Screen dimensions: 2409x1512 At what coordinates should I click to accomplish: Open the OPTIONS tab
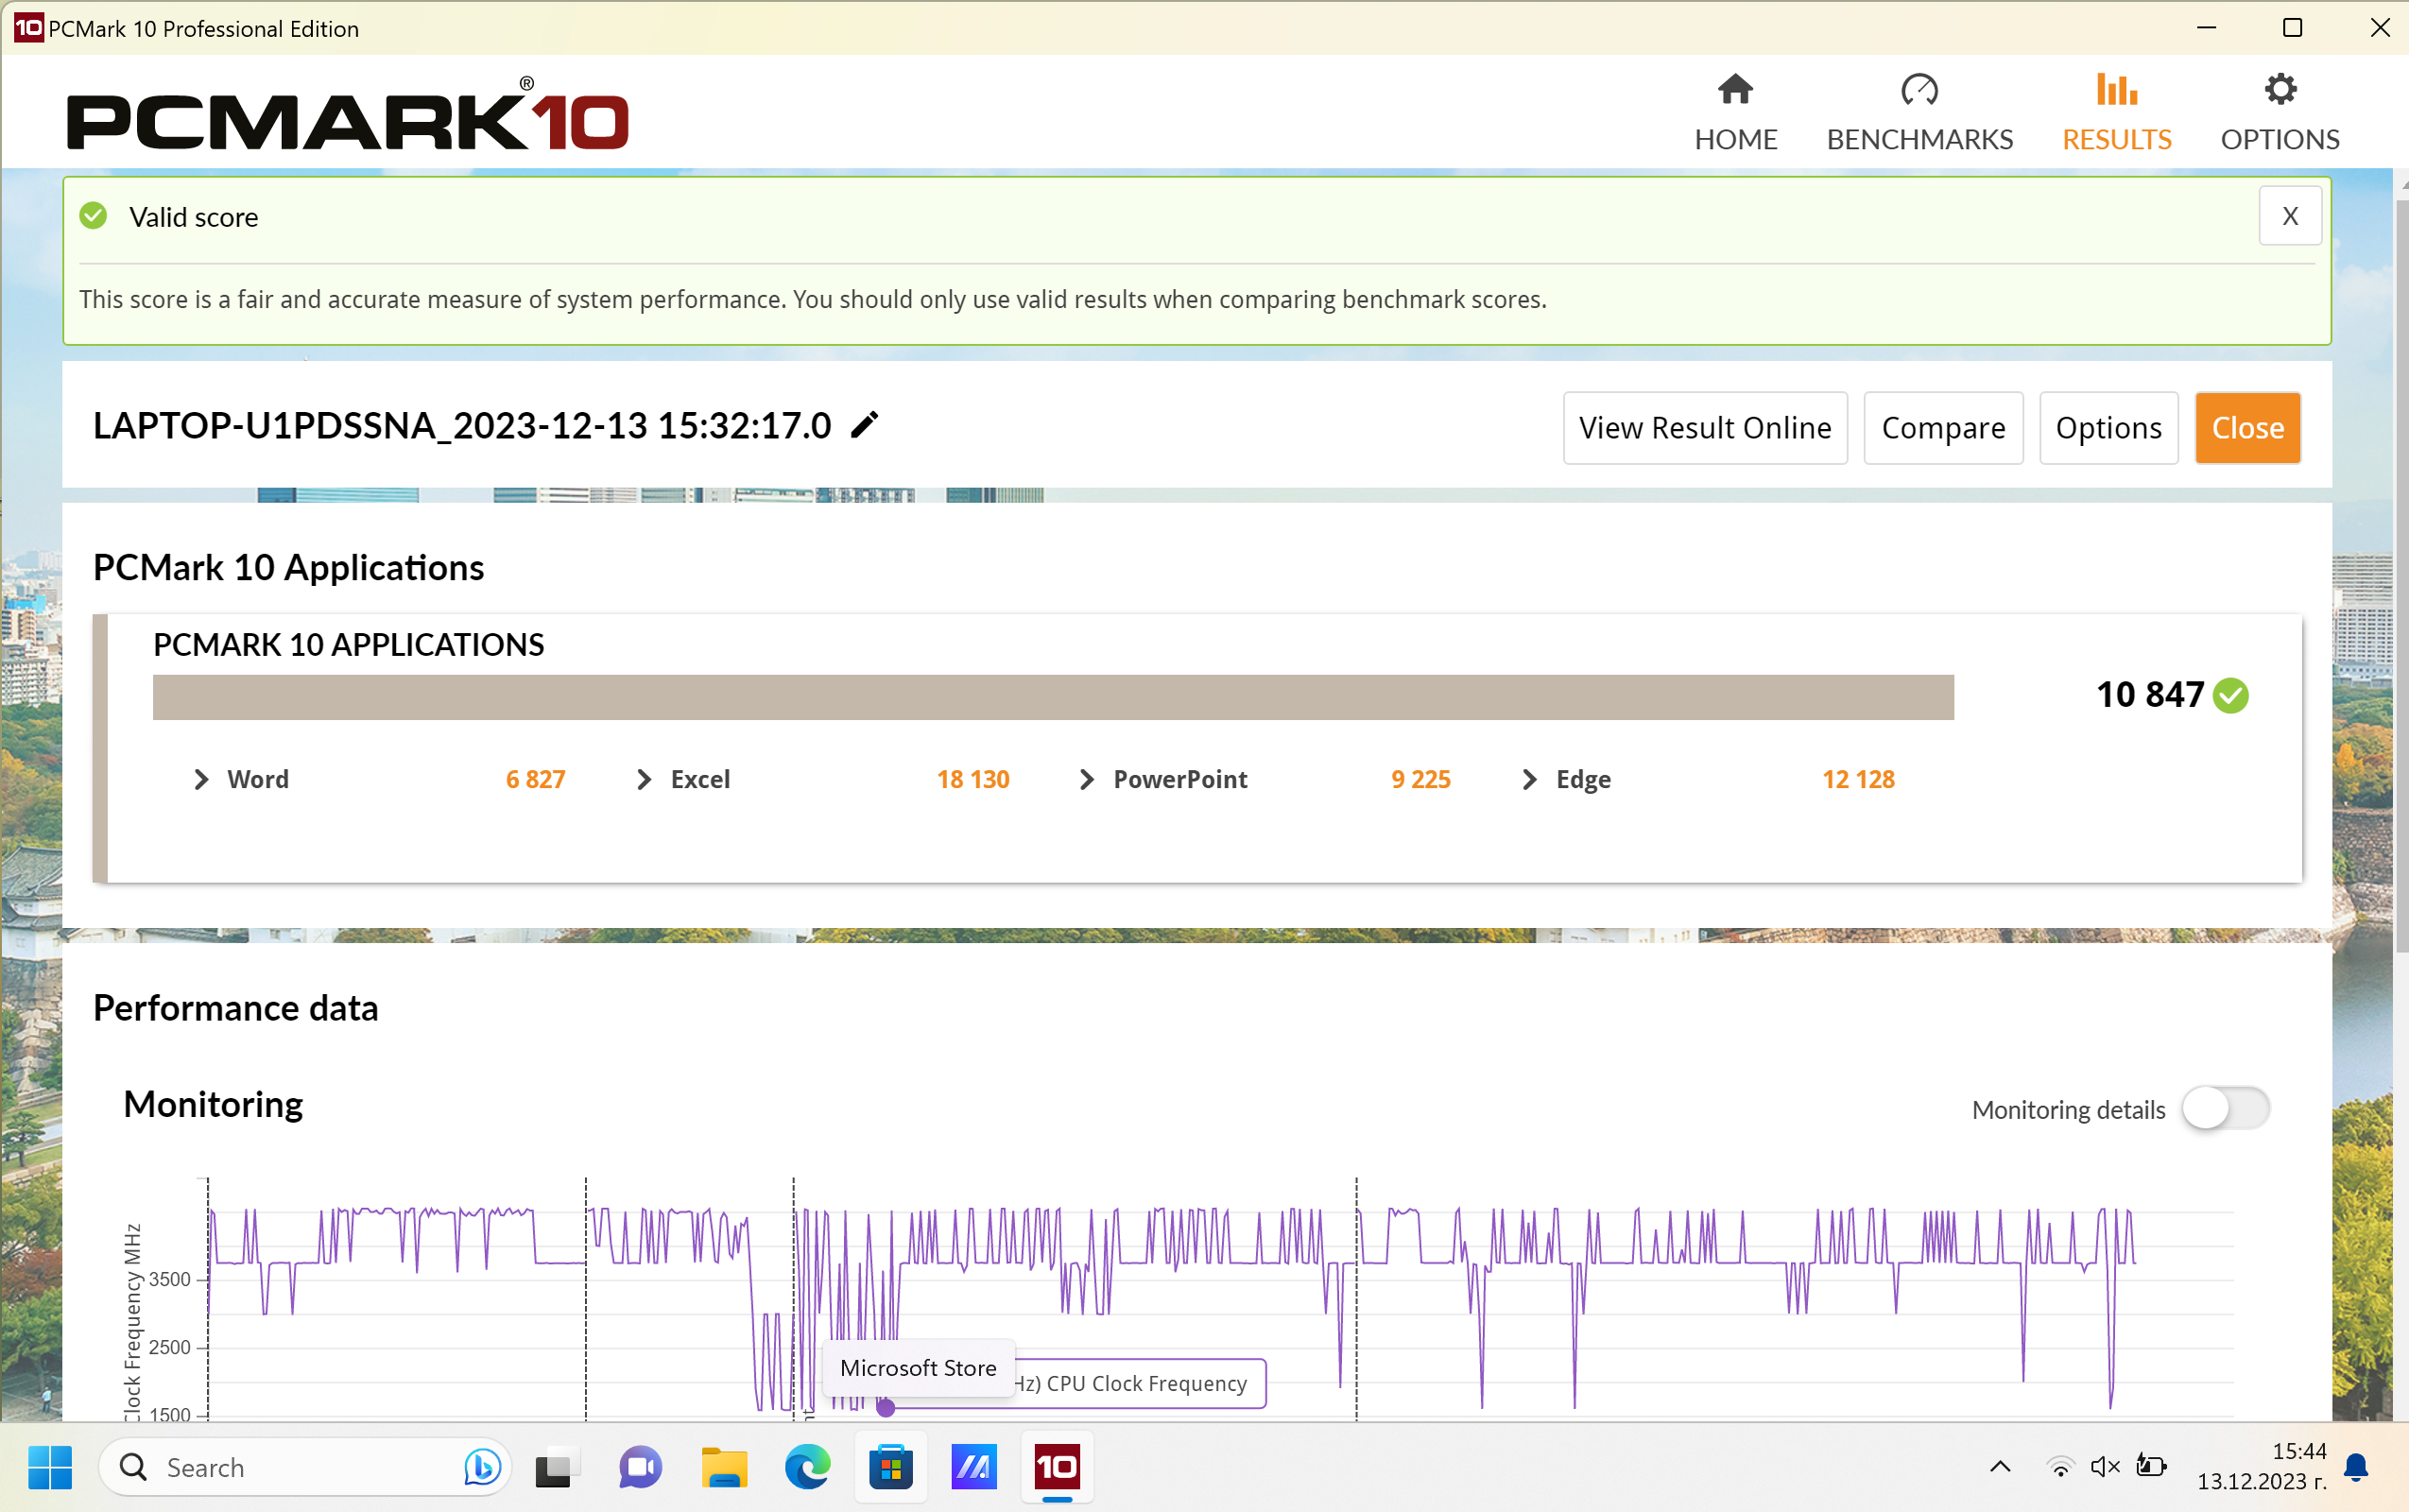pos(2279,113)
